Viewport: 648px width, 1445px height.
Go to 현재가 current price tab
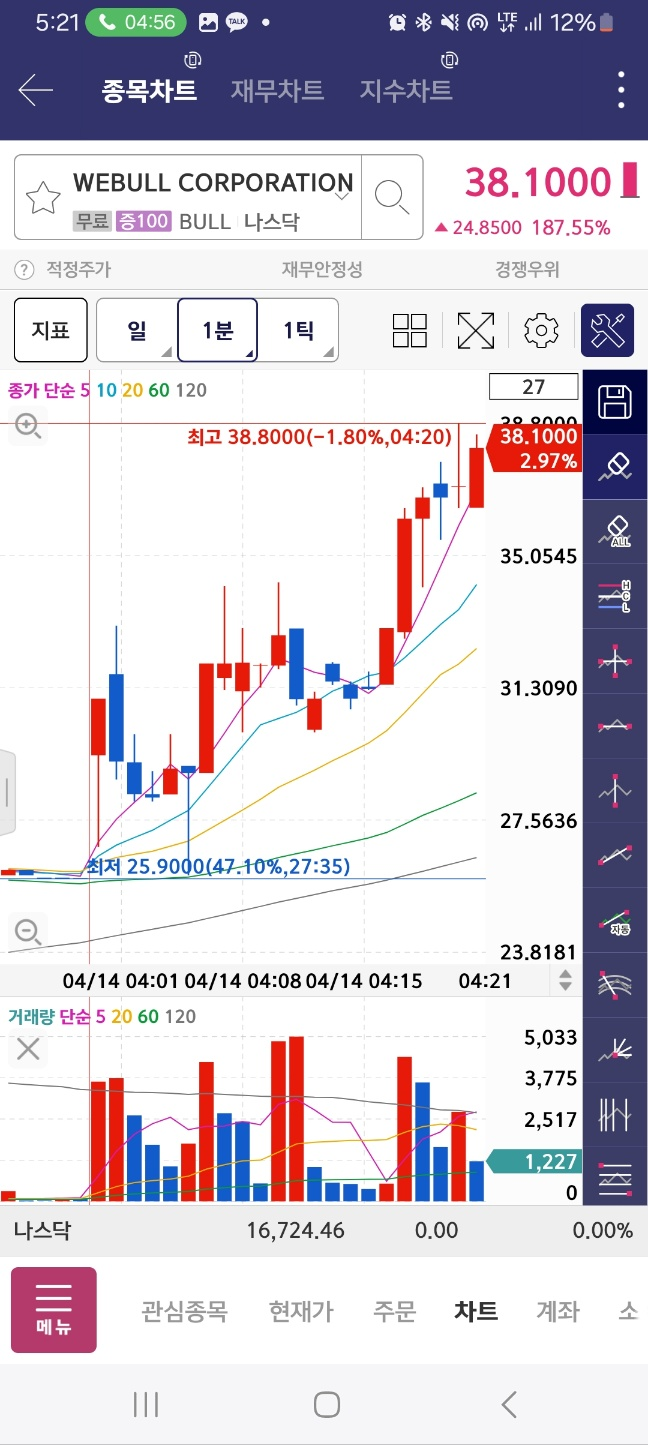pos(301,1311)
